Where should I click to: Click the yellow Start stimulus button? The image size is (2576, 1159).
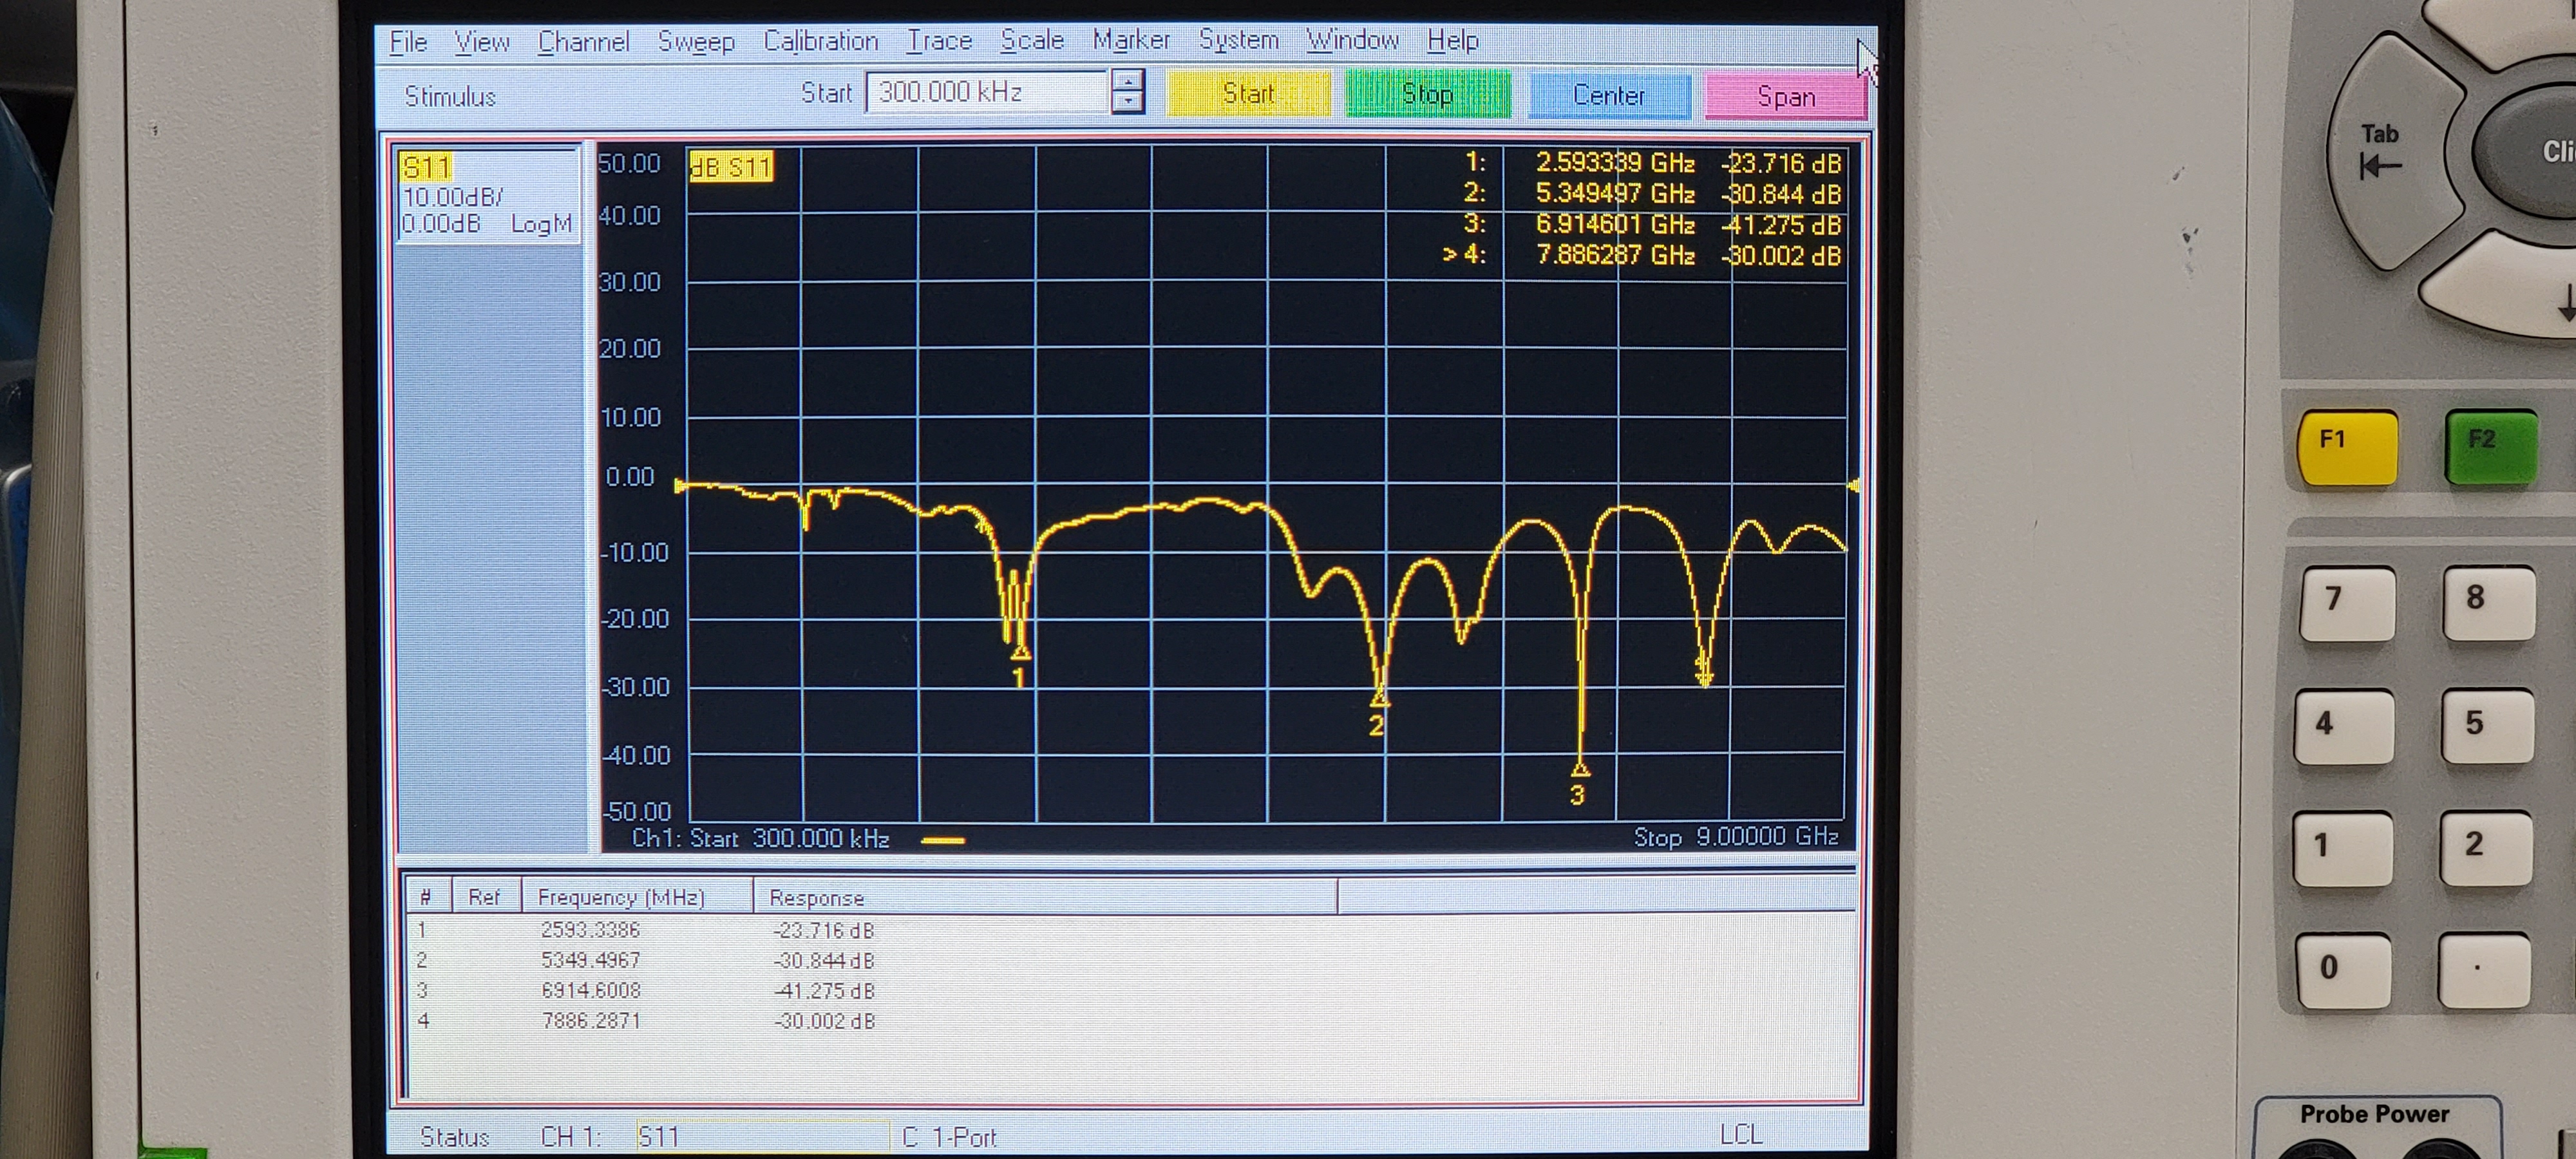tap(1248, 94)
